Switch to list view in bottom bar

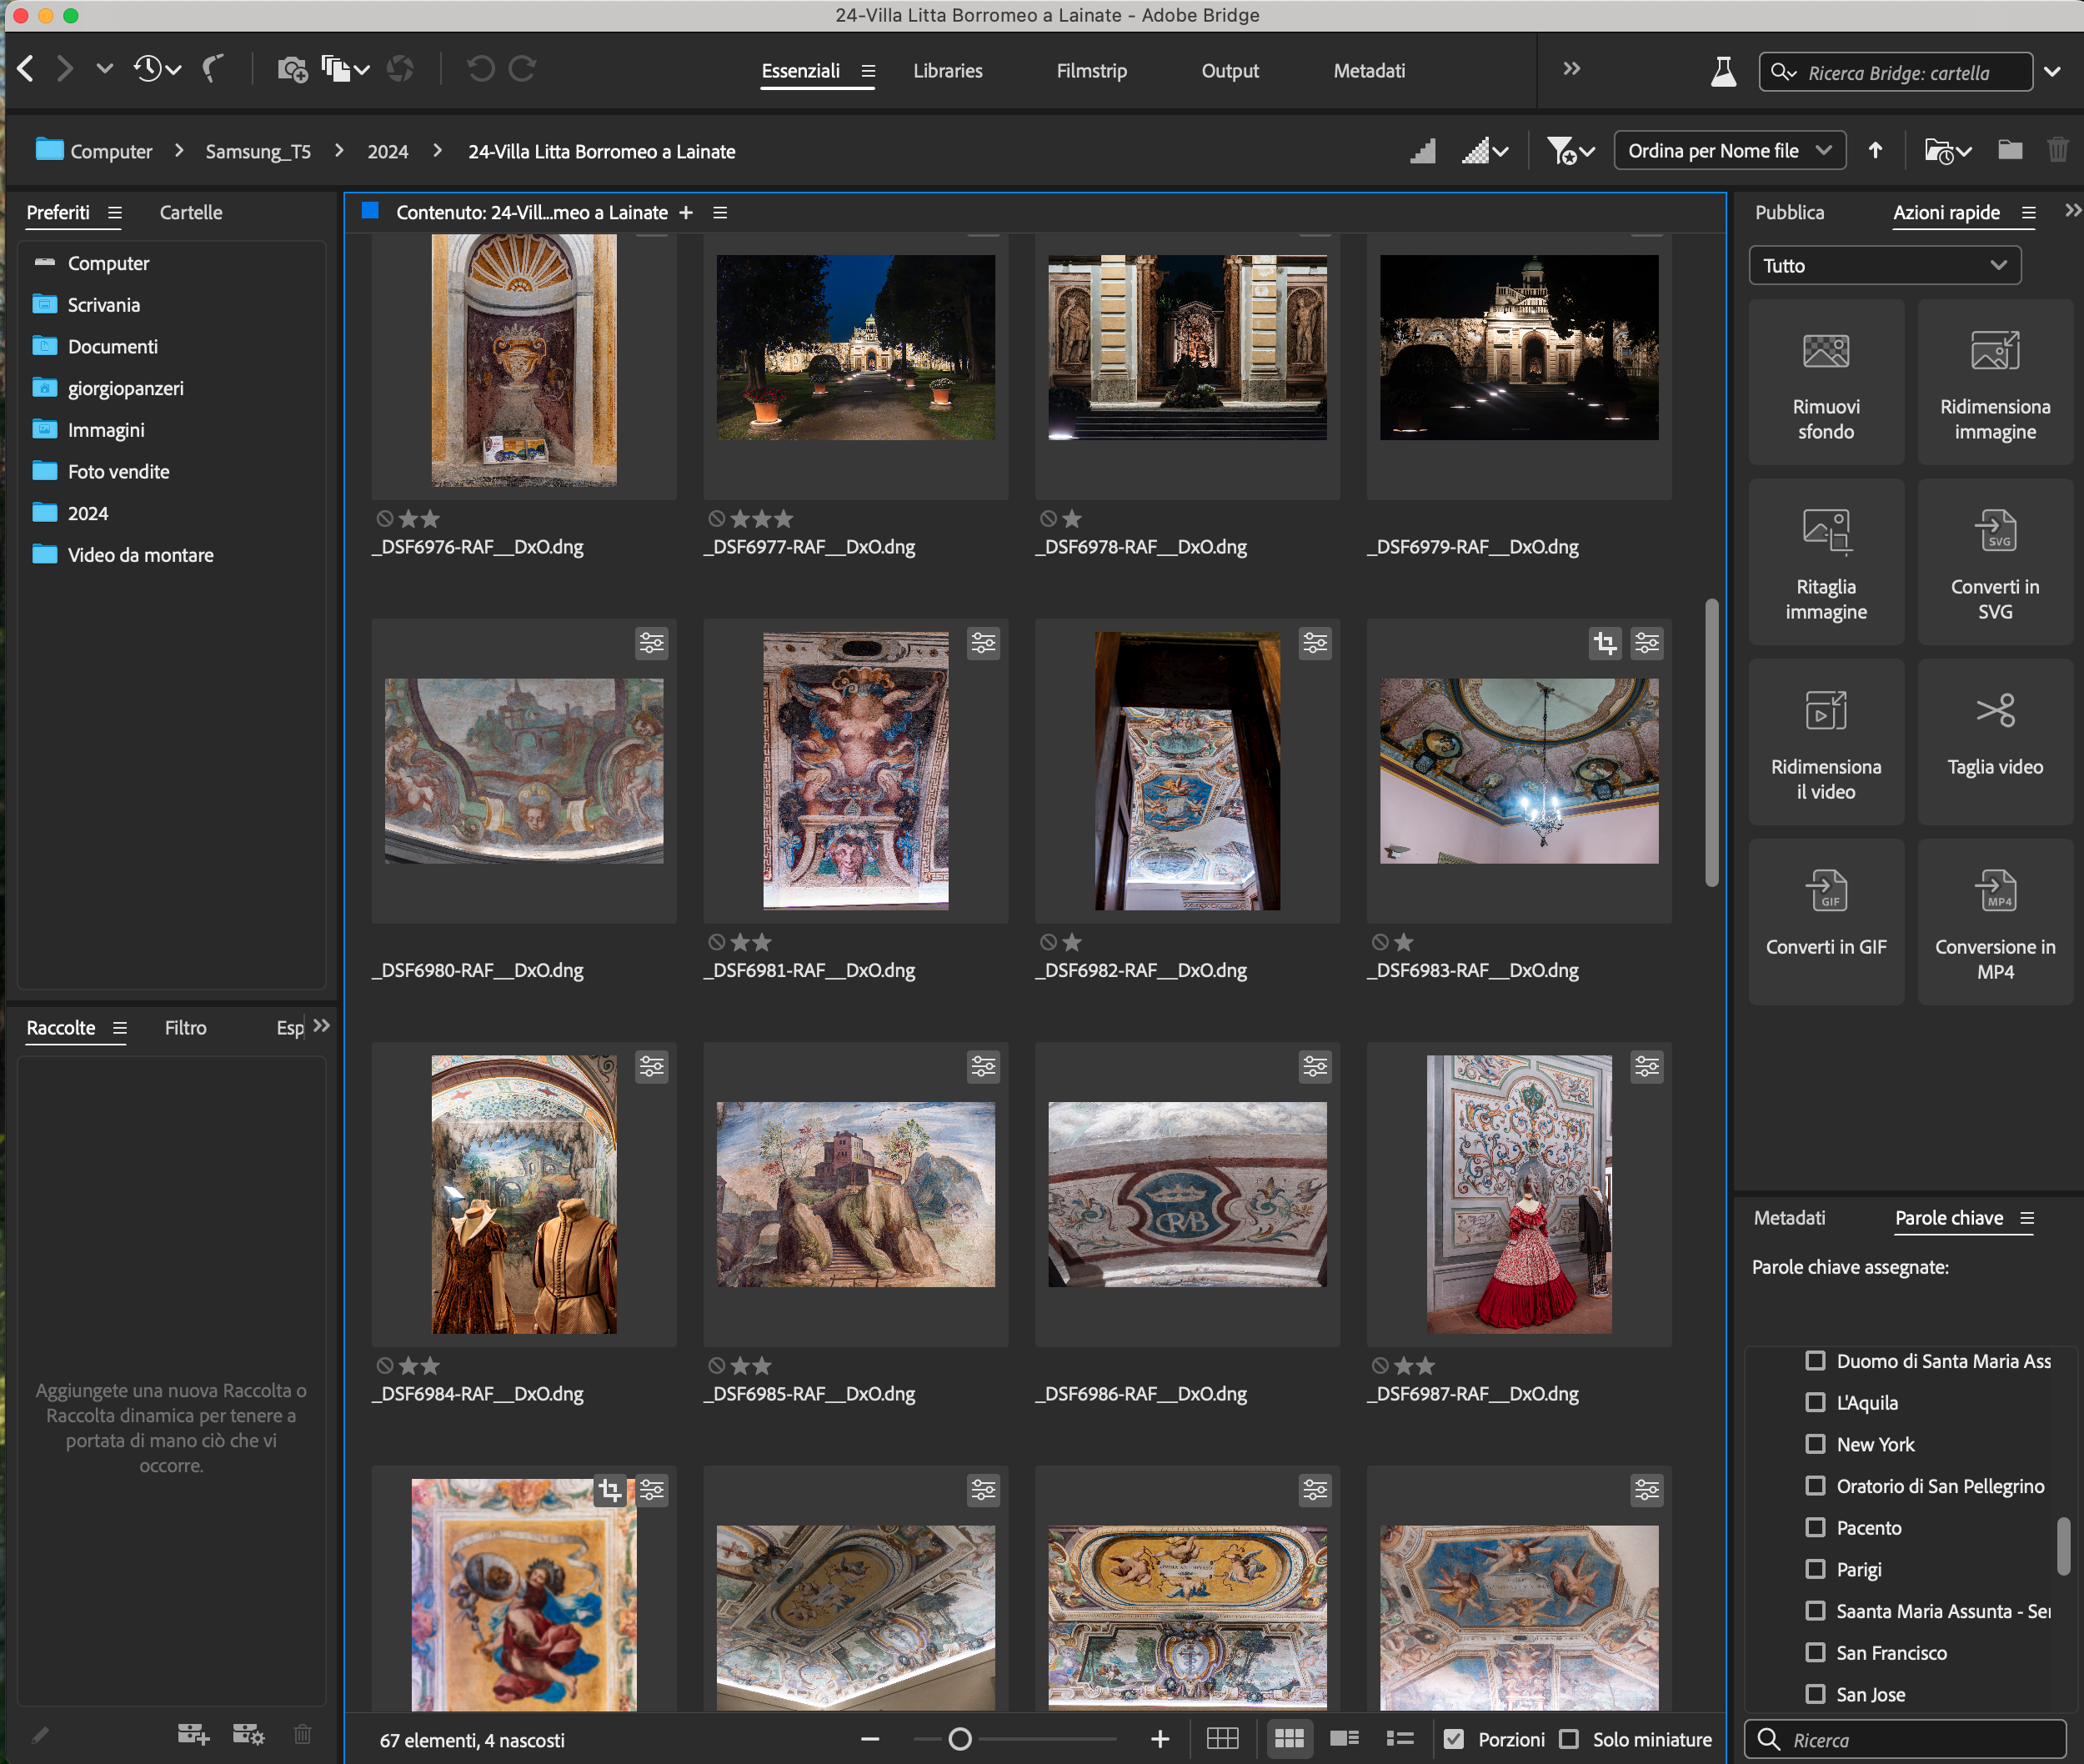tap(1399, 1739)
